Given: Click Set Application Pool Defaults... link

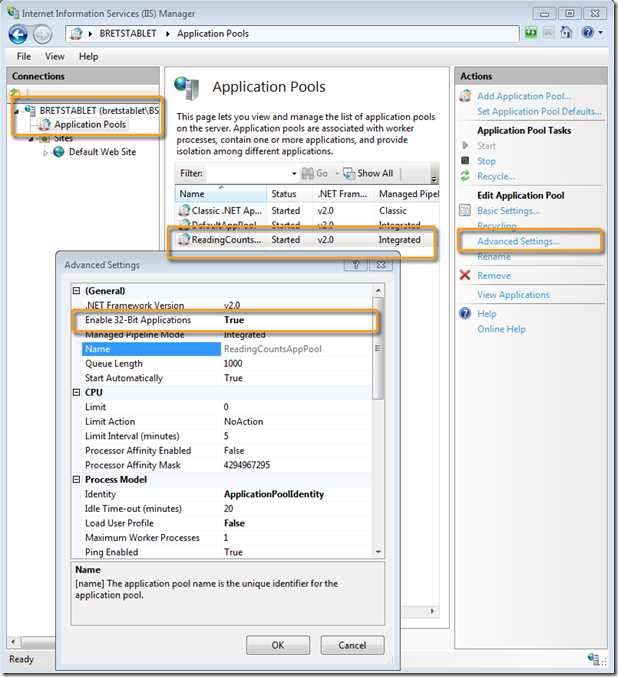Looking at the screenshot, I should [x=539, y=111].
